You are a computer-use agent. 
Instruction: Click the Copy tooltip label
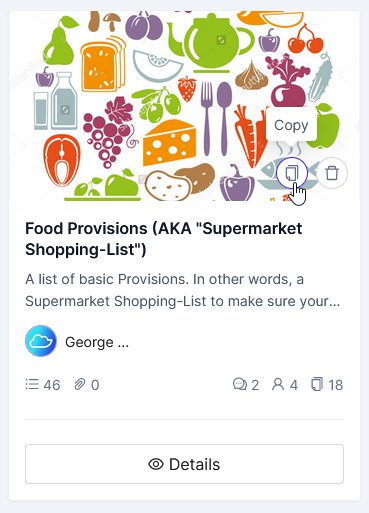pyautogui.click(x=291, y=125)
